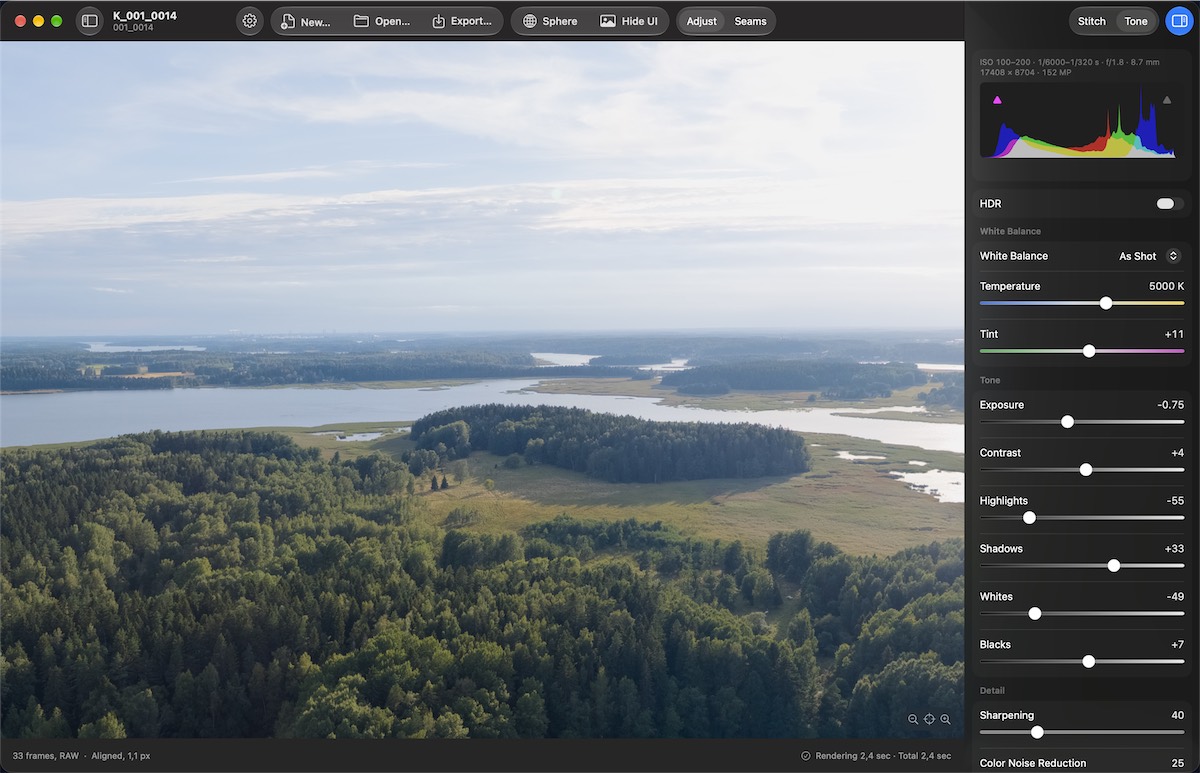Click the Sharpening value 40
This screenshot has width=1200, height=773.
pyautogui.click(x=1178, y=716)
